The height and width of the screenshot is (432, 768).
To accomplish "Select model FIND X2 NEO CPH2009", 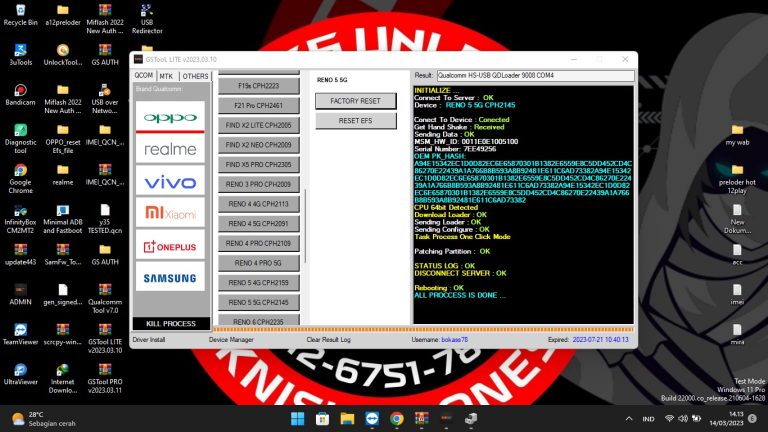I will point(259,145).
